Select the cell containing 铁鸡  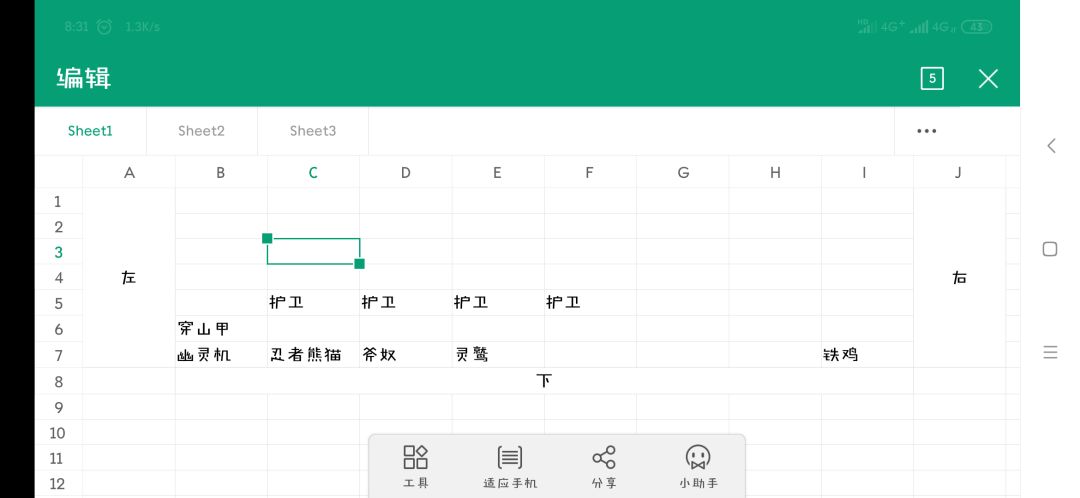pos(867,355)
